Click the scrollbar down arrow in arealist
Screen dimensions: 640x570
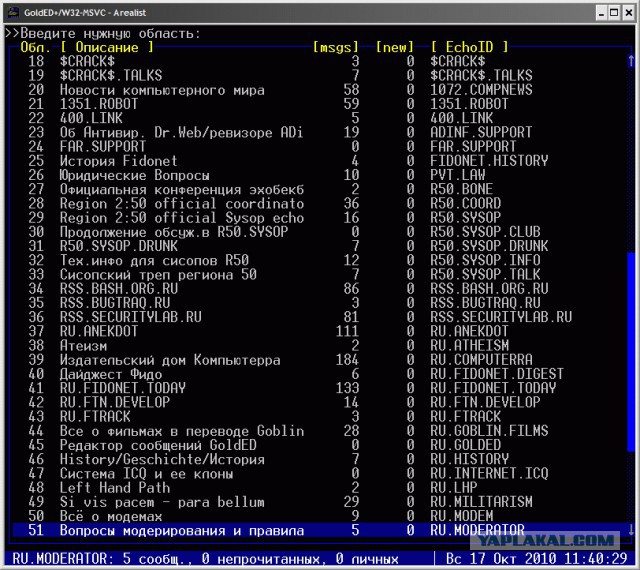[x=631, y=530]
